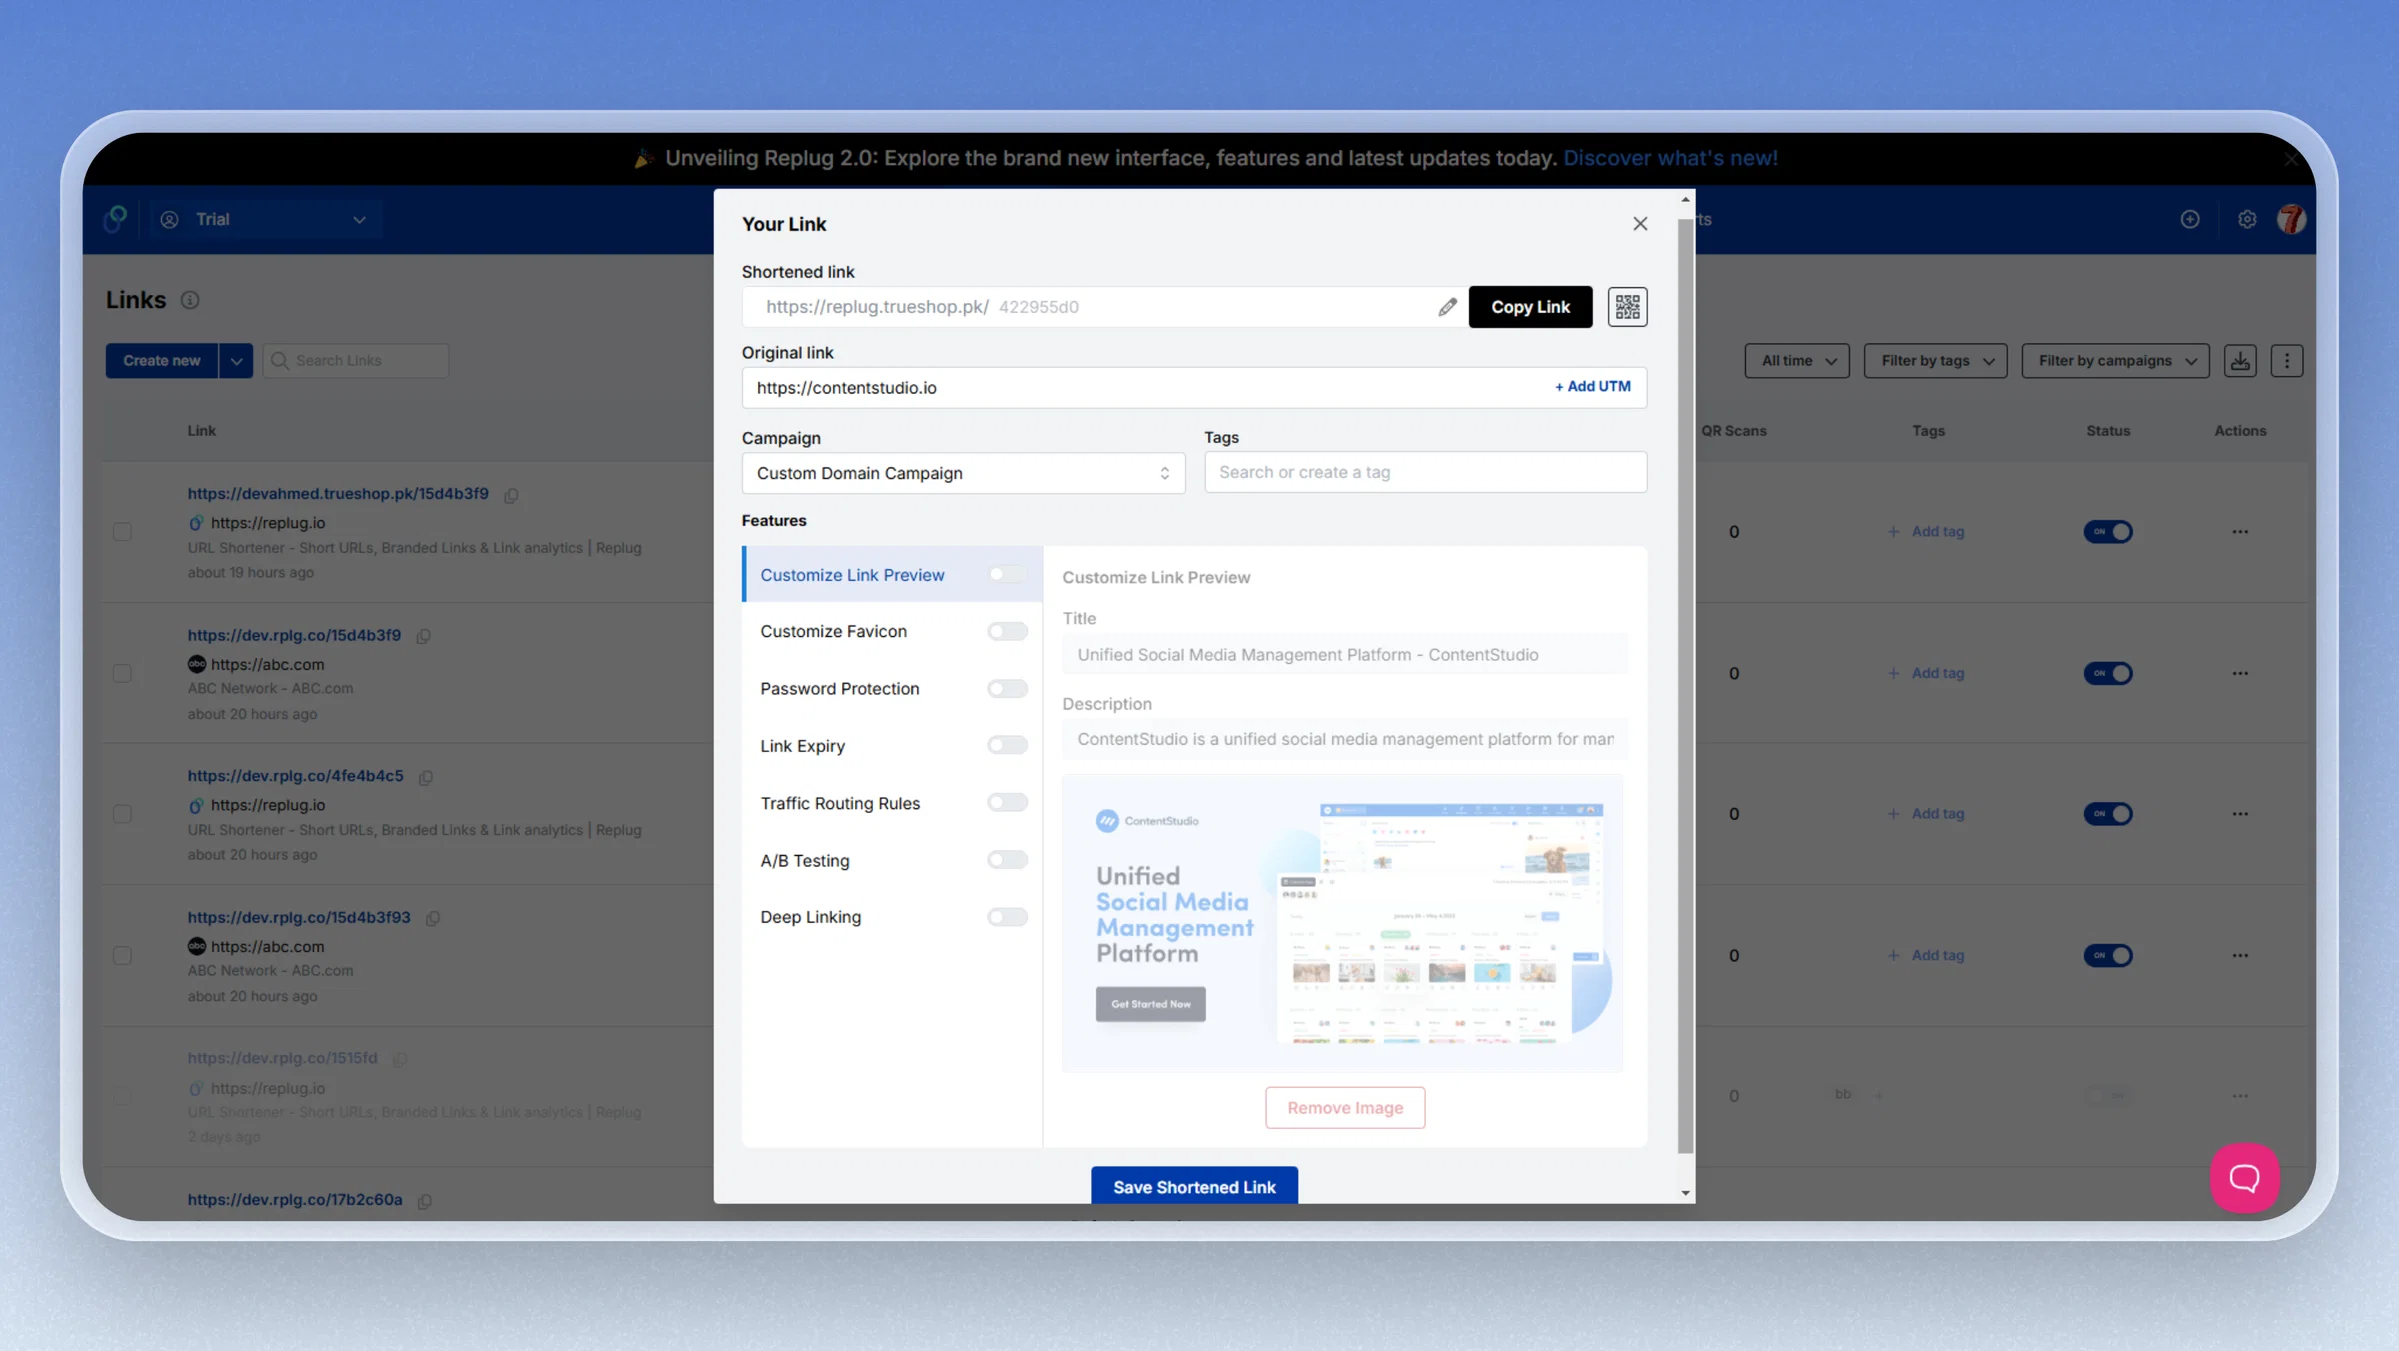Click the + Add UTM link
The width and height of the screenshot is (2399, 1351).
[1592, 387]
